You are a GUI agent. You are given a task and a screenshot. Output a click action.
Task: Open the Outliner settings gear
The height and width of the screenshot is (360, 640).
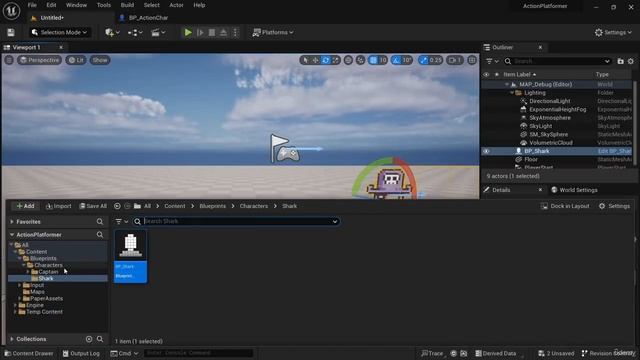631,61
